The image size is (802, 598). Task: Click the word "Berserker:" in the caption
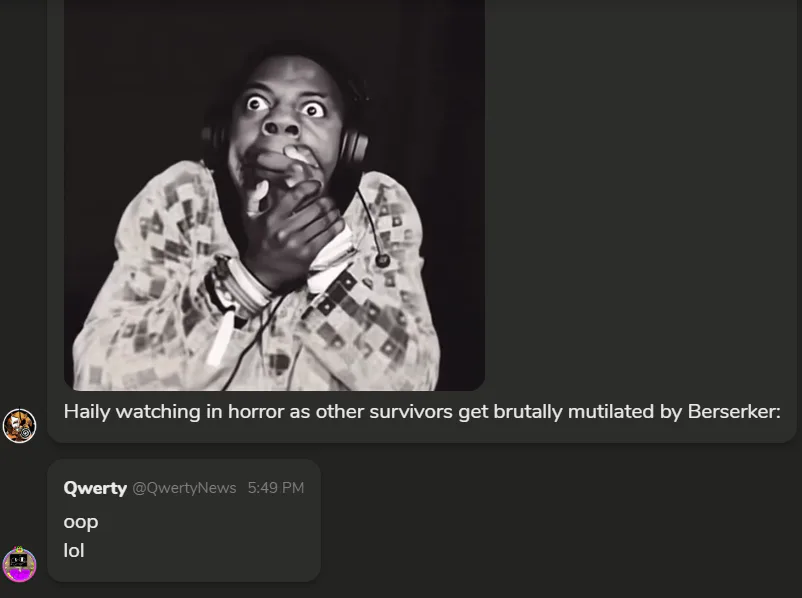(734, 412)
